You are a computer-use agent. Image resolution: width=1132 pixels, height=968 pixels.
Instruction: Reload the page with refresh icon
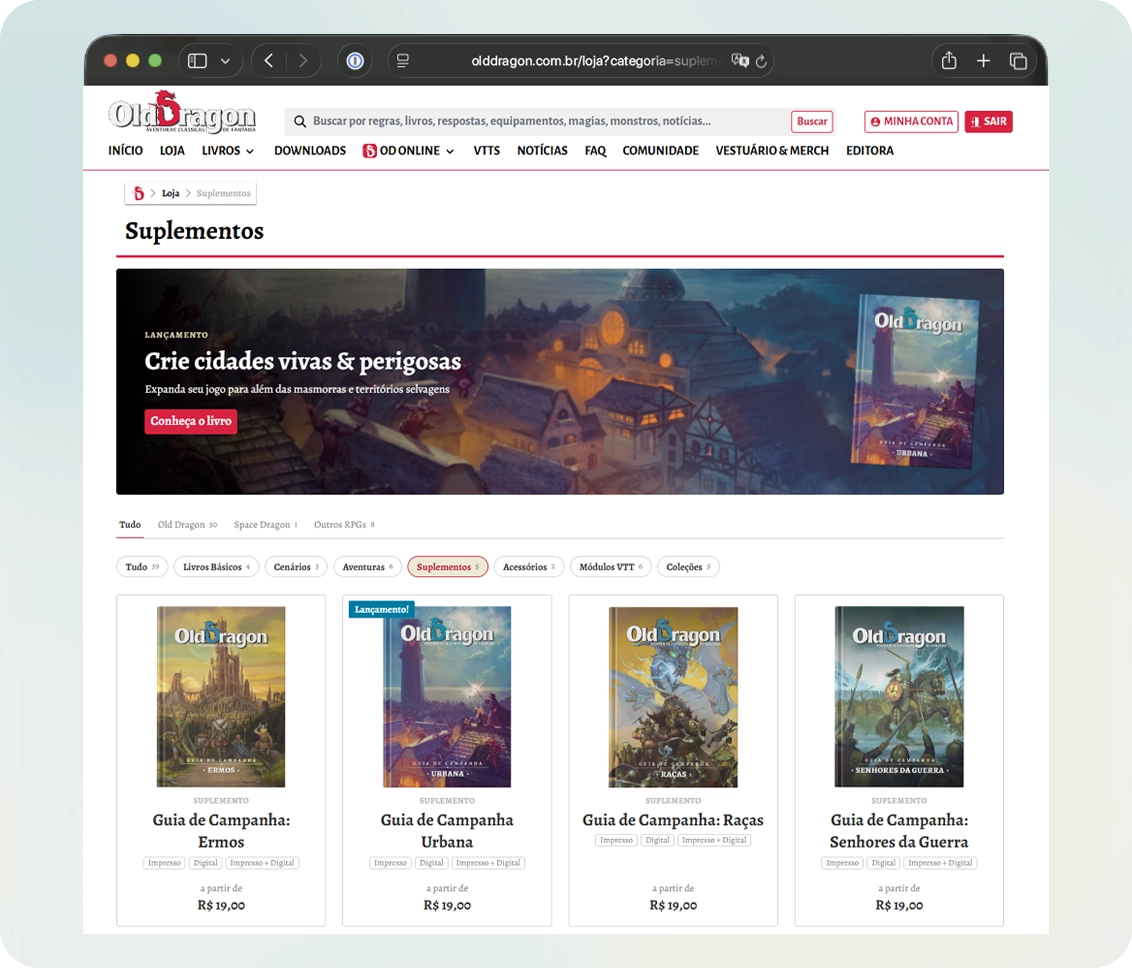[x=761, y=61]
